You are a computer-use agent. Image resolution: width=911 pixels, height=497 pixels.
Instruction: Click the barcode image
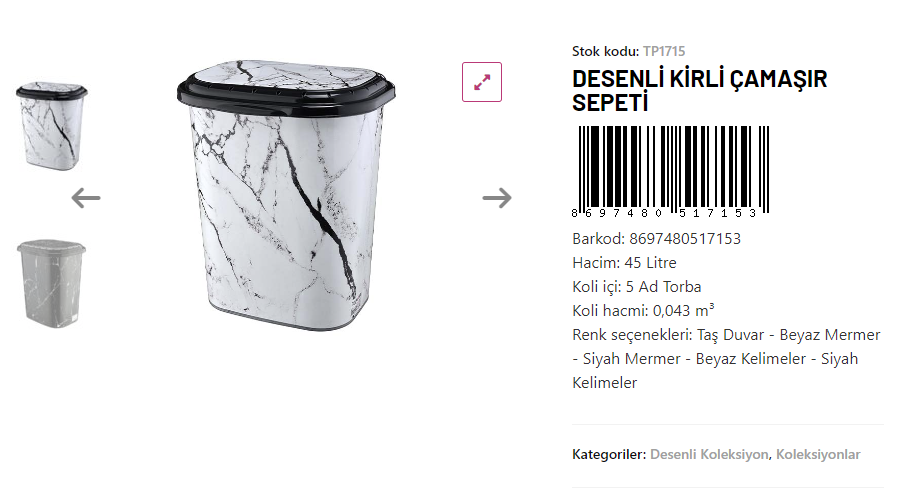[x=670, y=172]
